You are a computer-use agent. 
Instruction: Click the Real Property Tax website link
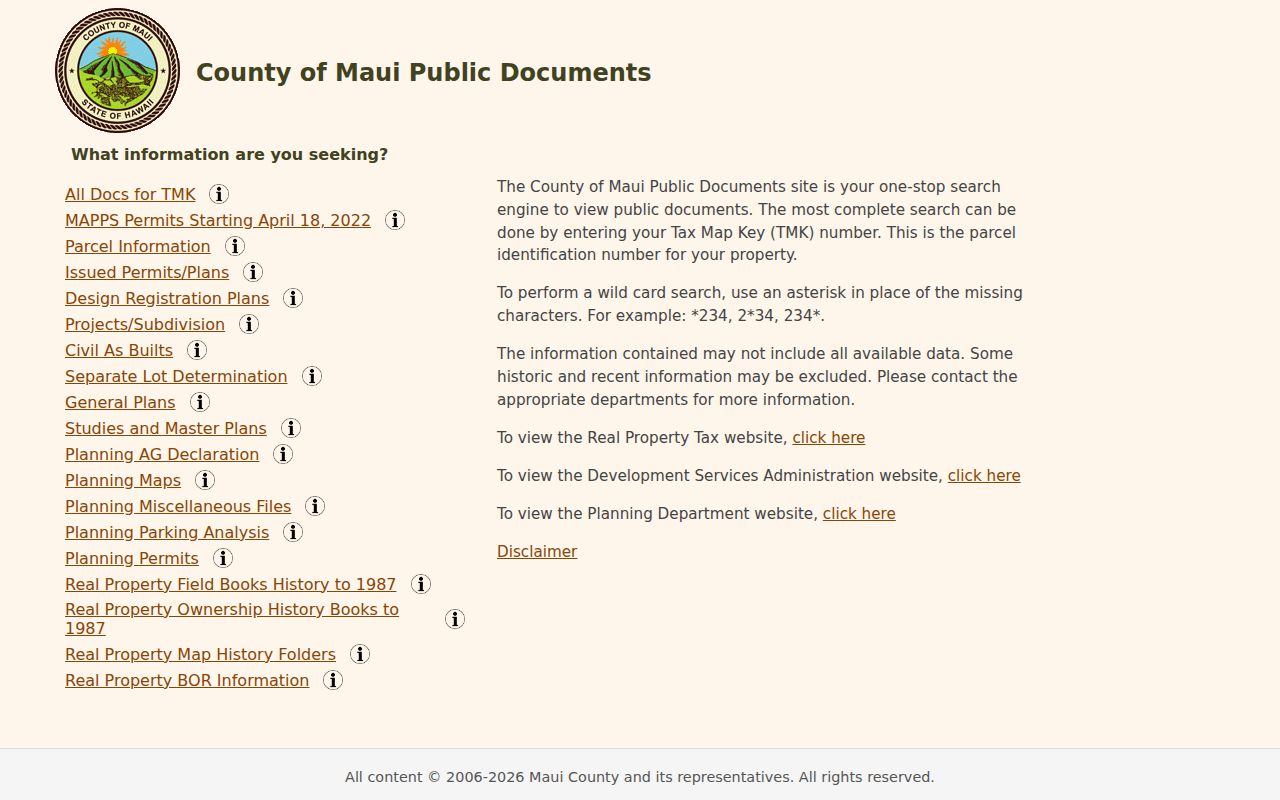coord(829,437)
